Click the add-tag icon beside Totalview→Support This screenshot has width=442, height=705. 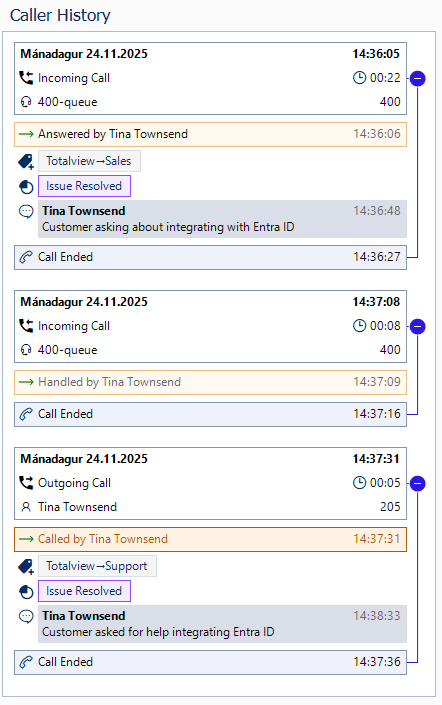(x=26, y=567)
